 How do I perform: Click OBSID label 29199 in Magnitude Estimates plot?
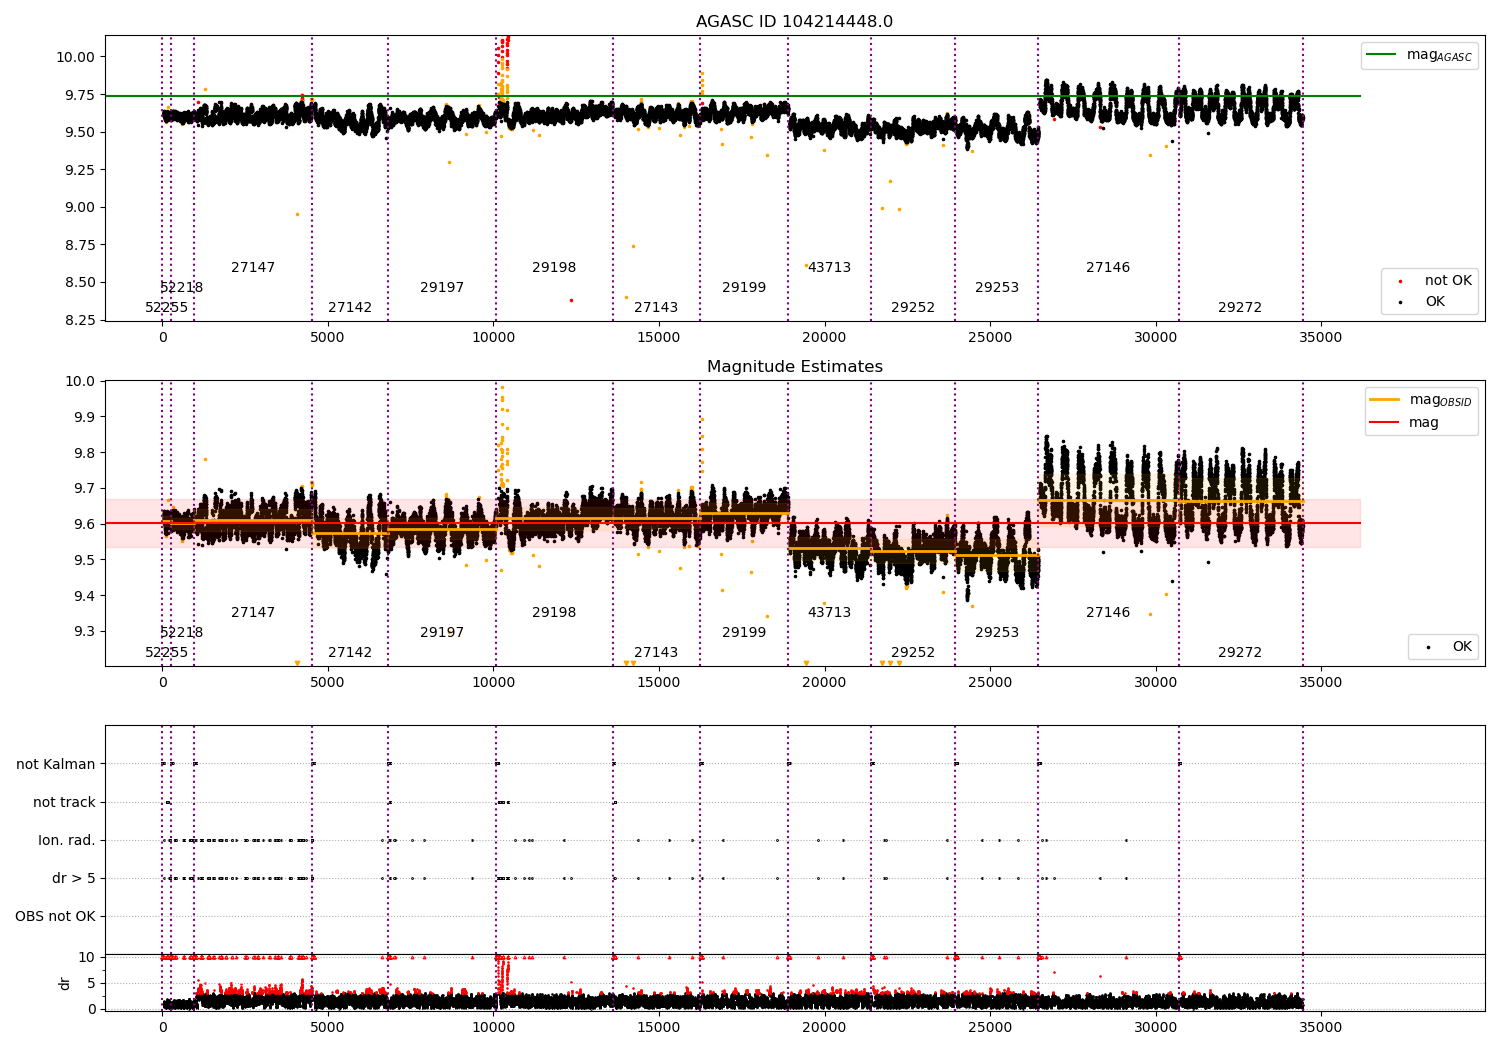pyautogui.click(x=744, y=633)
